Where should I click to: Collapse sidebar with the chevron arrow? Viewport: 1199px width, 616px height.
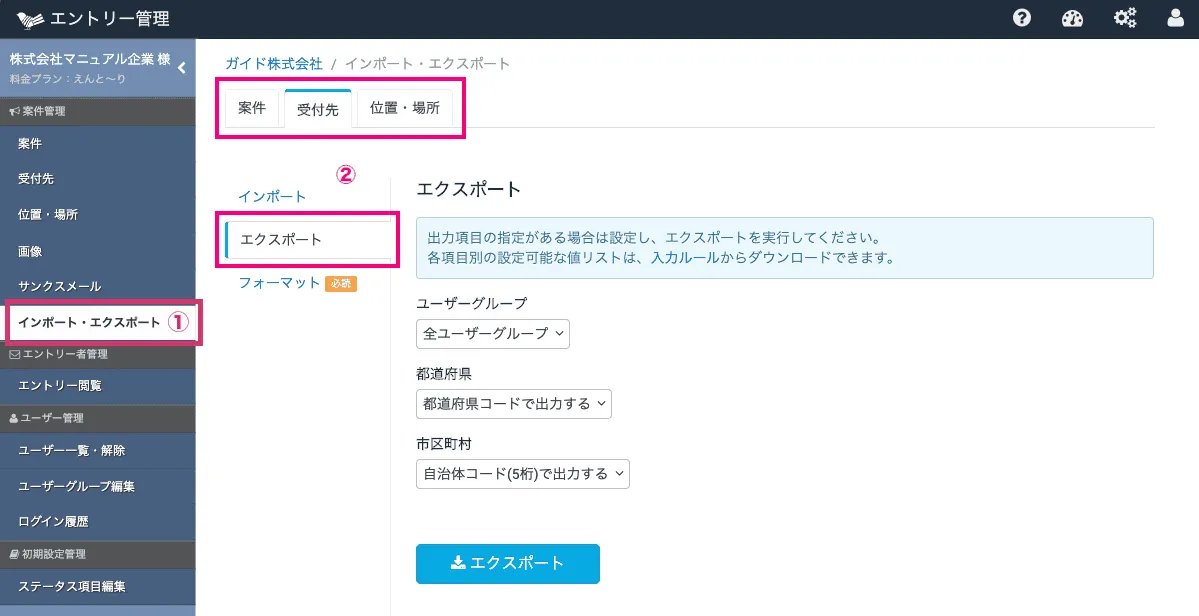(x=182, y=68)
